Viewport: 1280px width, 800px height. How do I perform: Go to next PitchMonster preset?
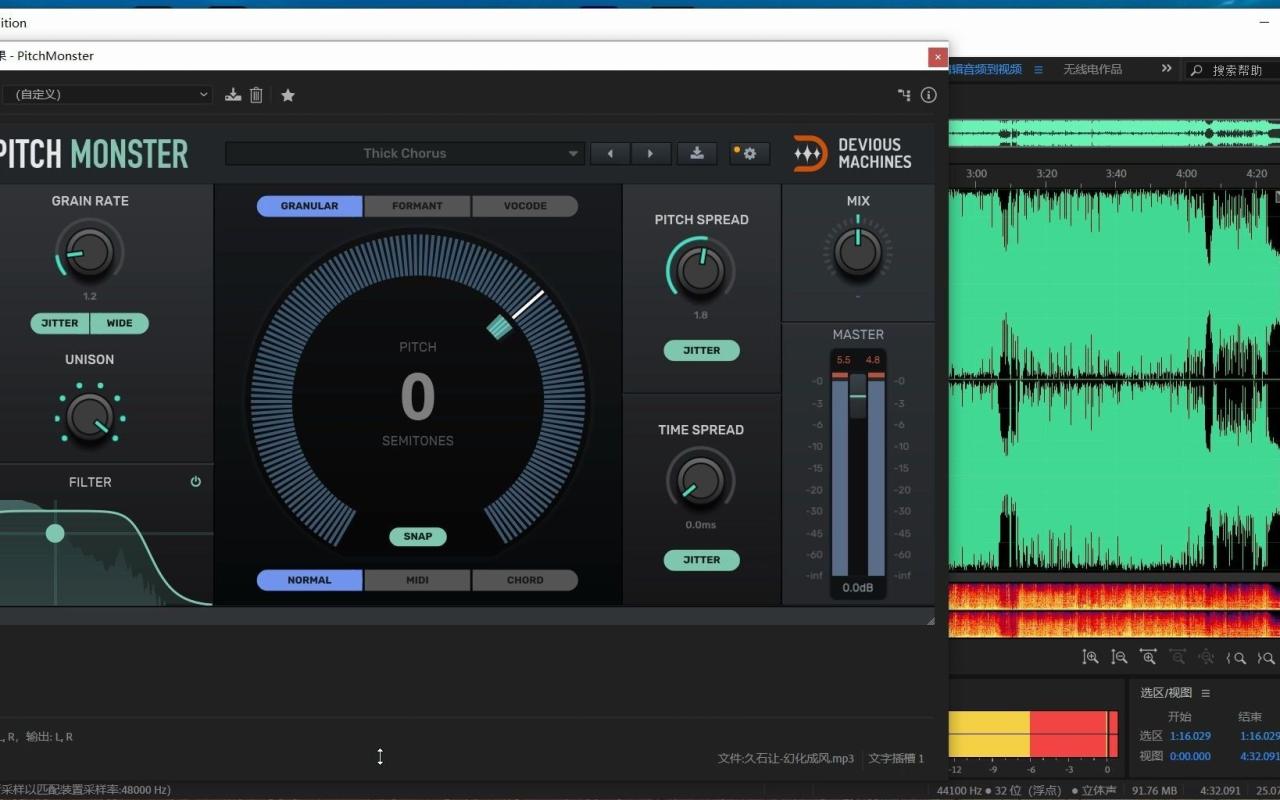(x=650, y=153)
